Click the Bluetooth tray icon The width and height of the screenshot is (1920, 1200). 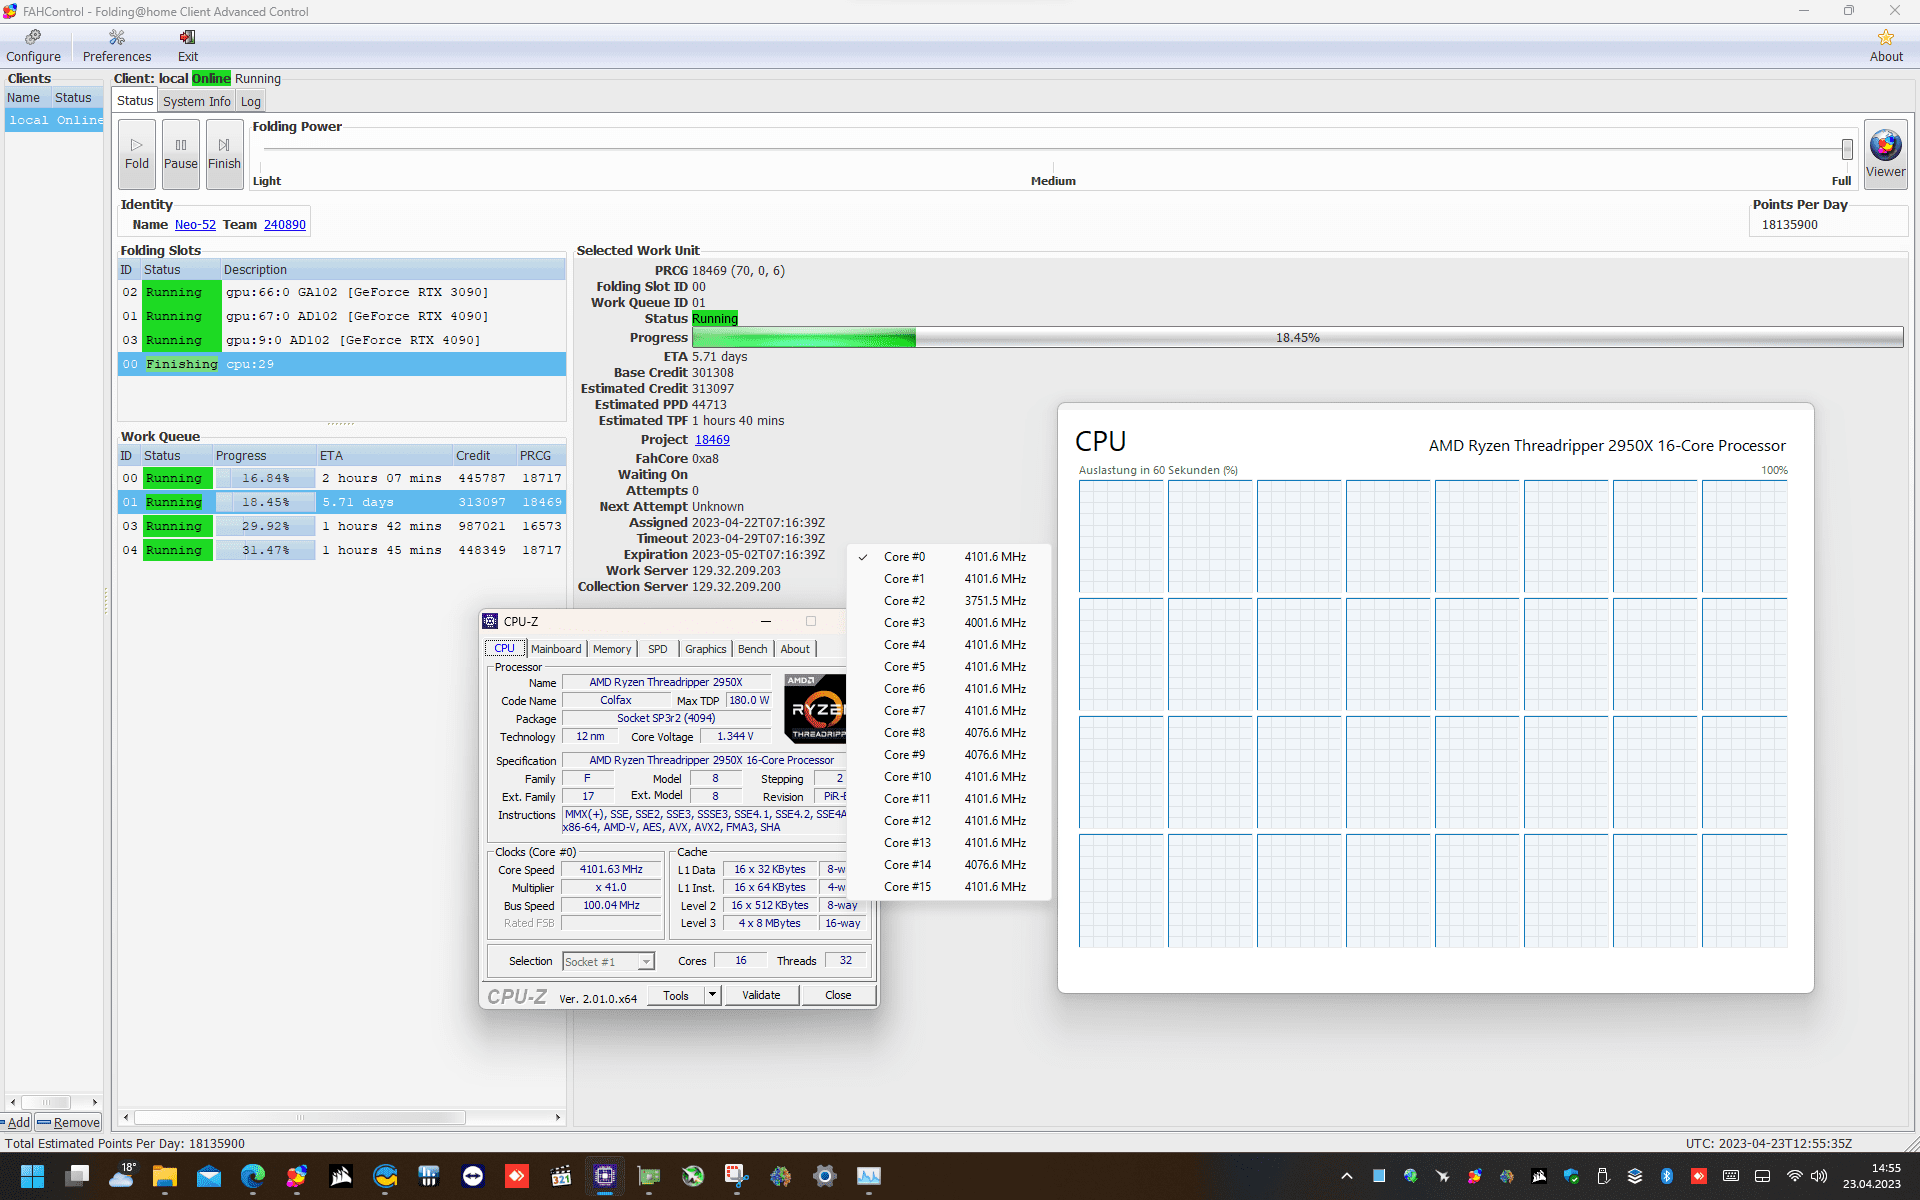pos(1667,1176)
